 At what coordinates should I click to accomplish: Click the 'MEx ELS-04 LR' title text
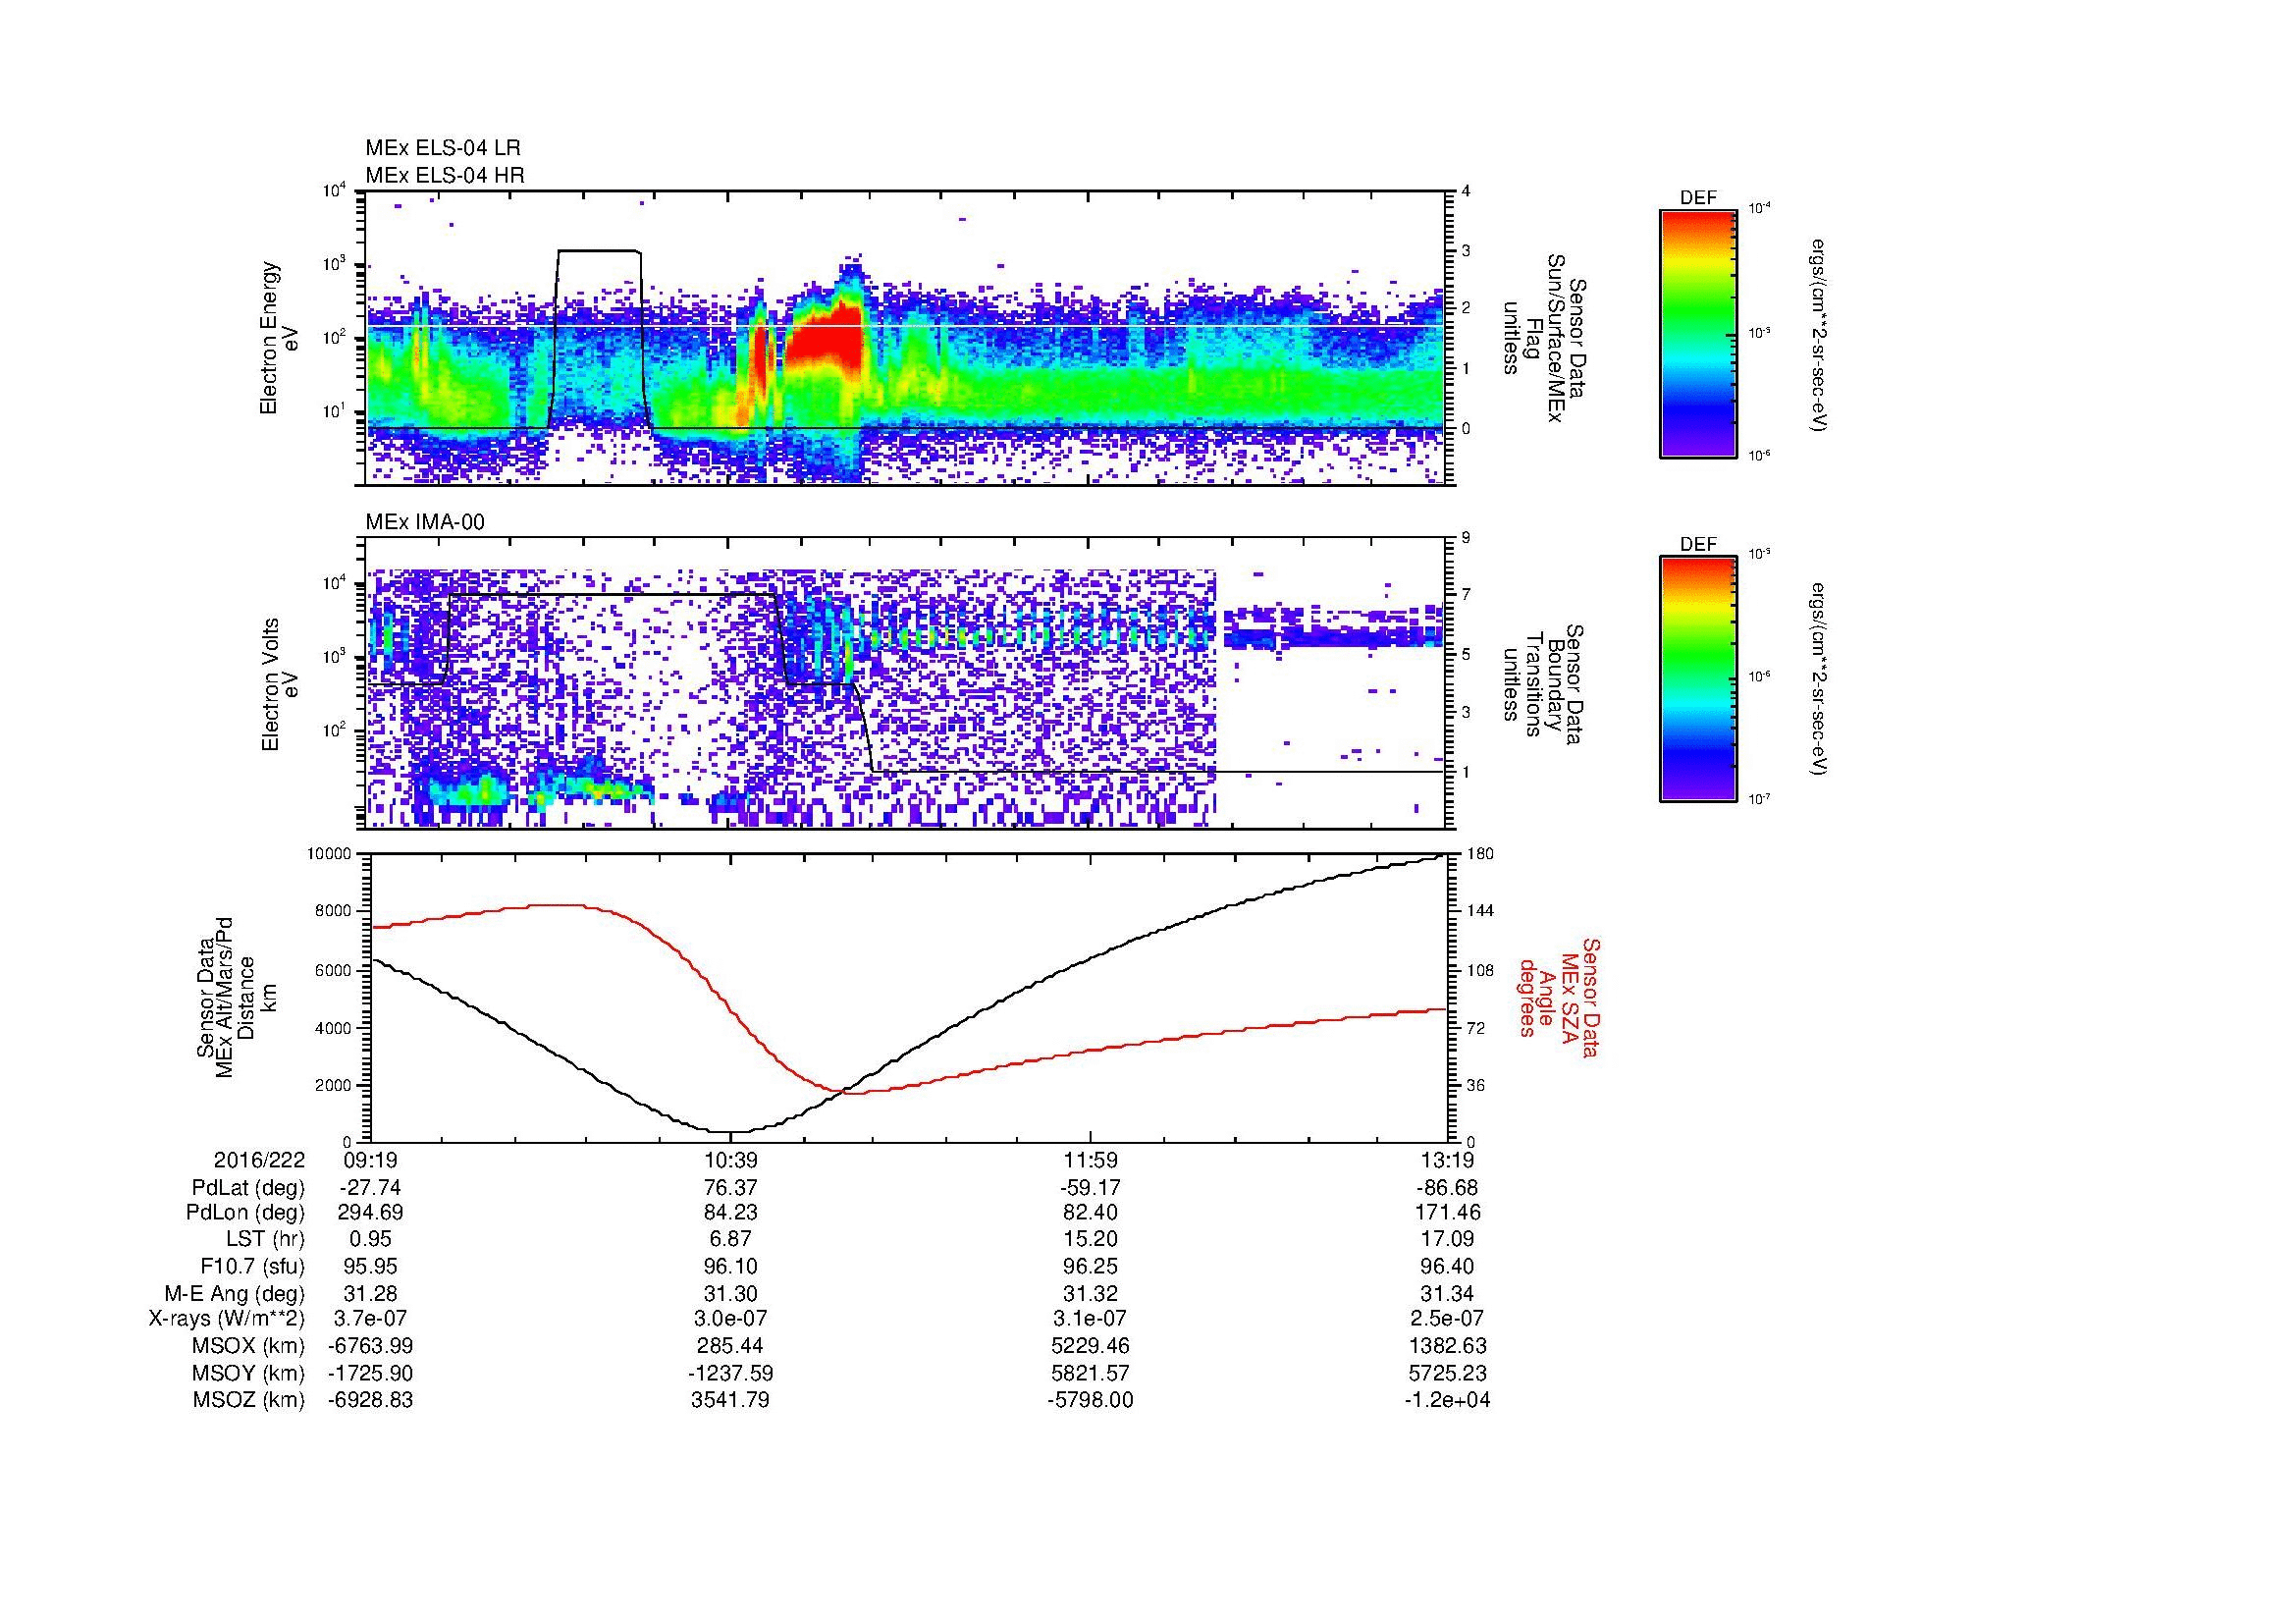click(x=442, y=148)
